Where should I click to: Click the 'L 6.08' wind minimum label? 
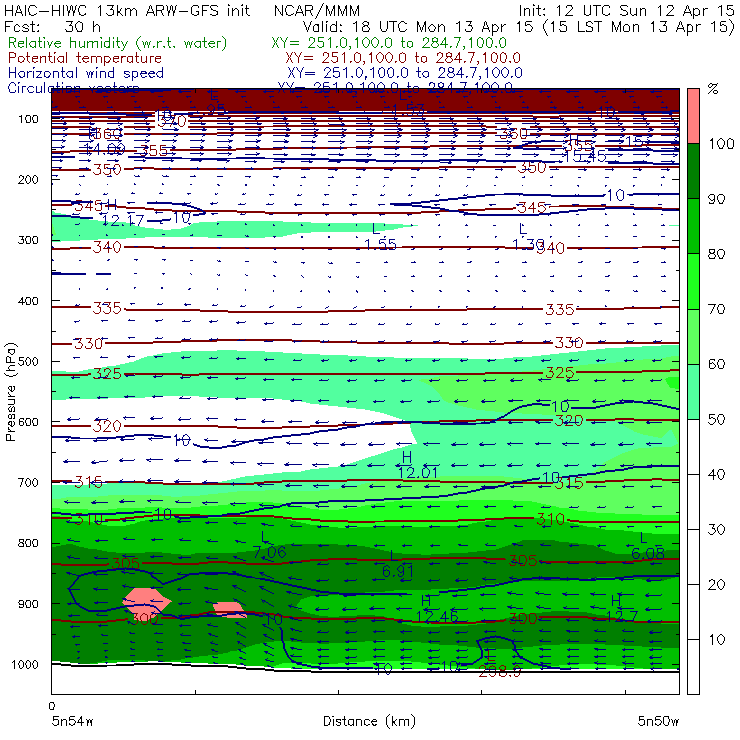(648, 546)
